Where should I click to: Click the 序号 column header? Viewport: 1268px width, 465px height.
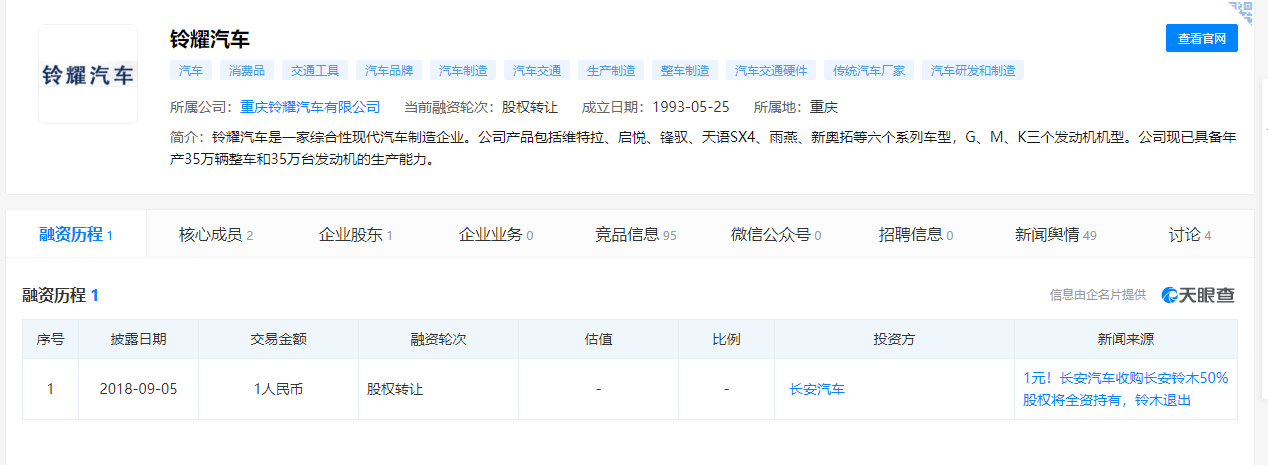tap(51, 339)
